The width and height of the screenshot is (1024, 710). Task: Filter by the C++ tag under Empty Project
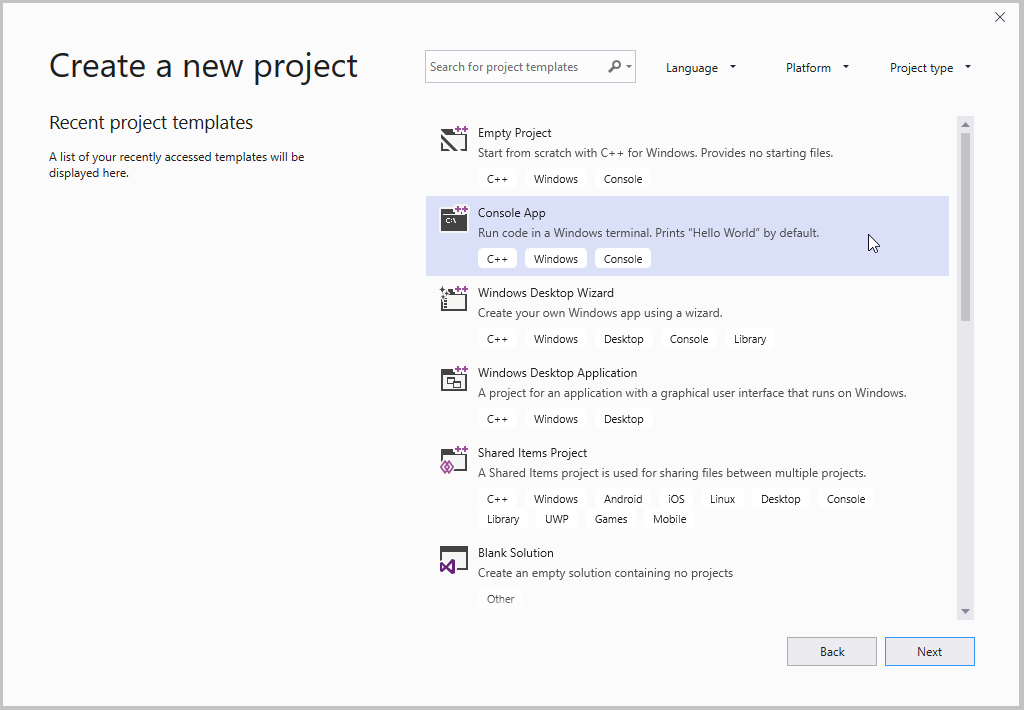tap(497, 178)
